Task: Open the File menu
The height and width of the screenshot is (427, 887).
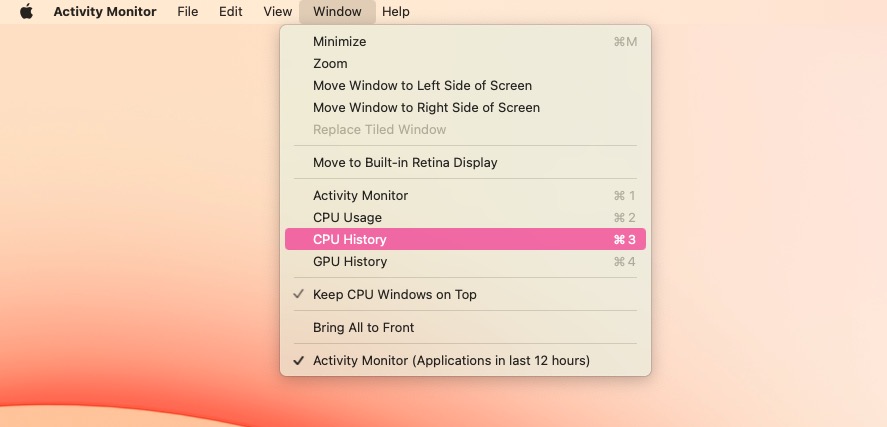Action: coord(187,12)
